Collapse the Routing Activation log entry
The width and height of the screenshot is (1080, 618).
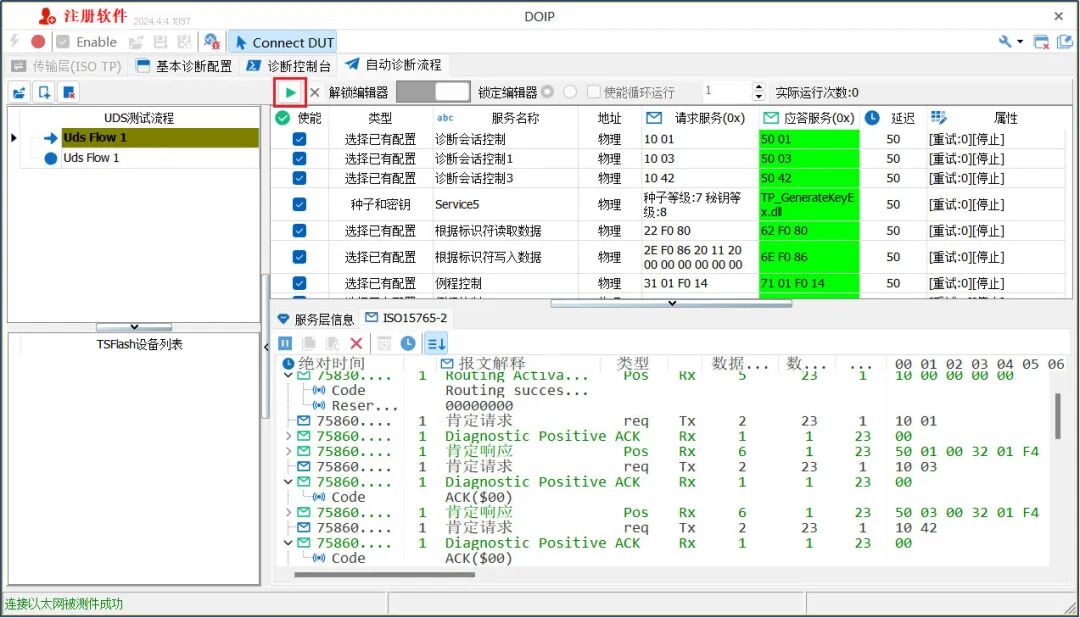[288, 377]
